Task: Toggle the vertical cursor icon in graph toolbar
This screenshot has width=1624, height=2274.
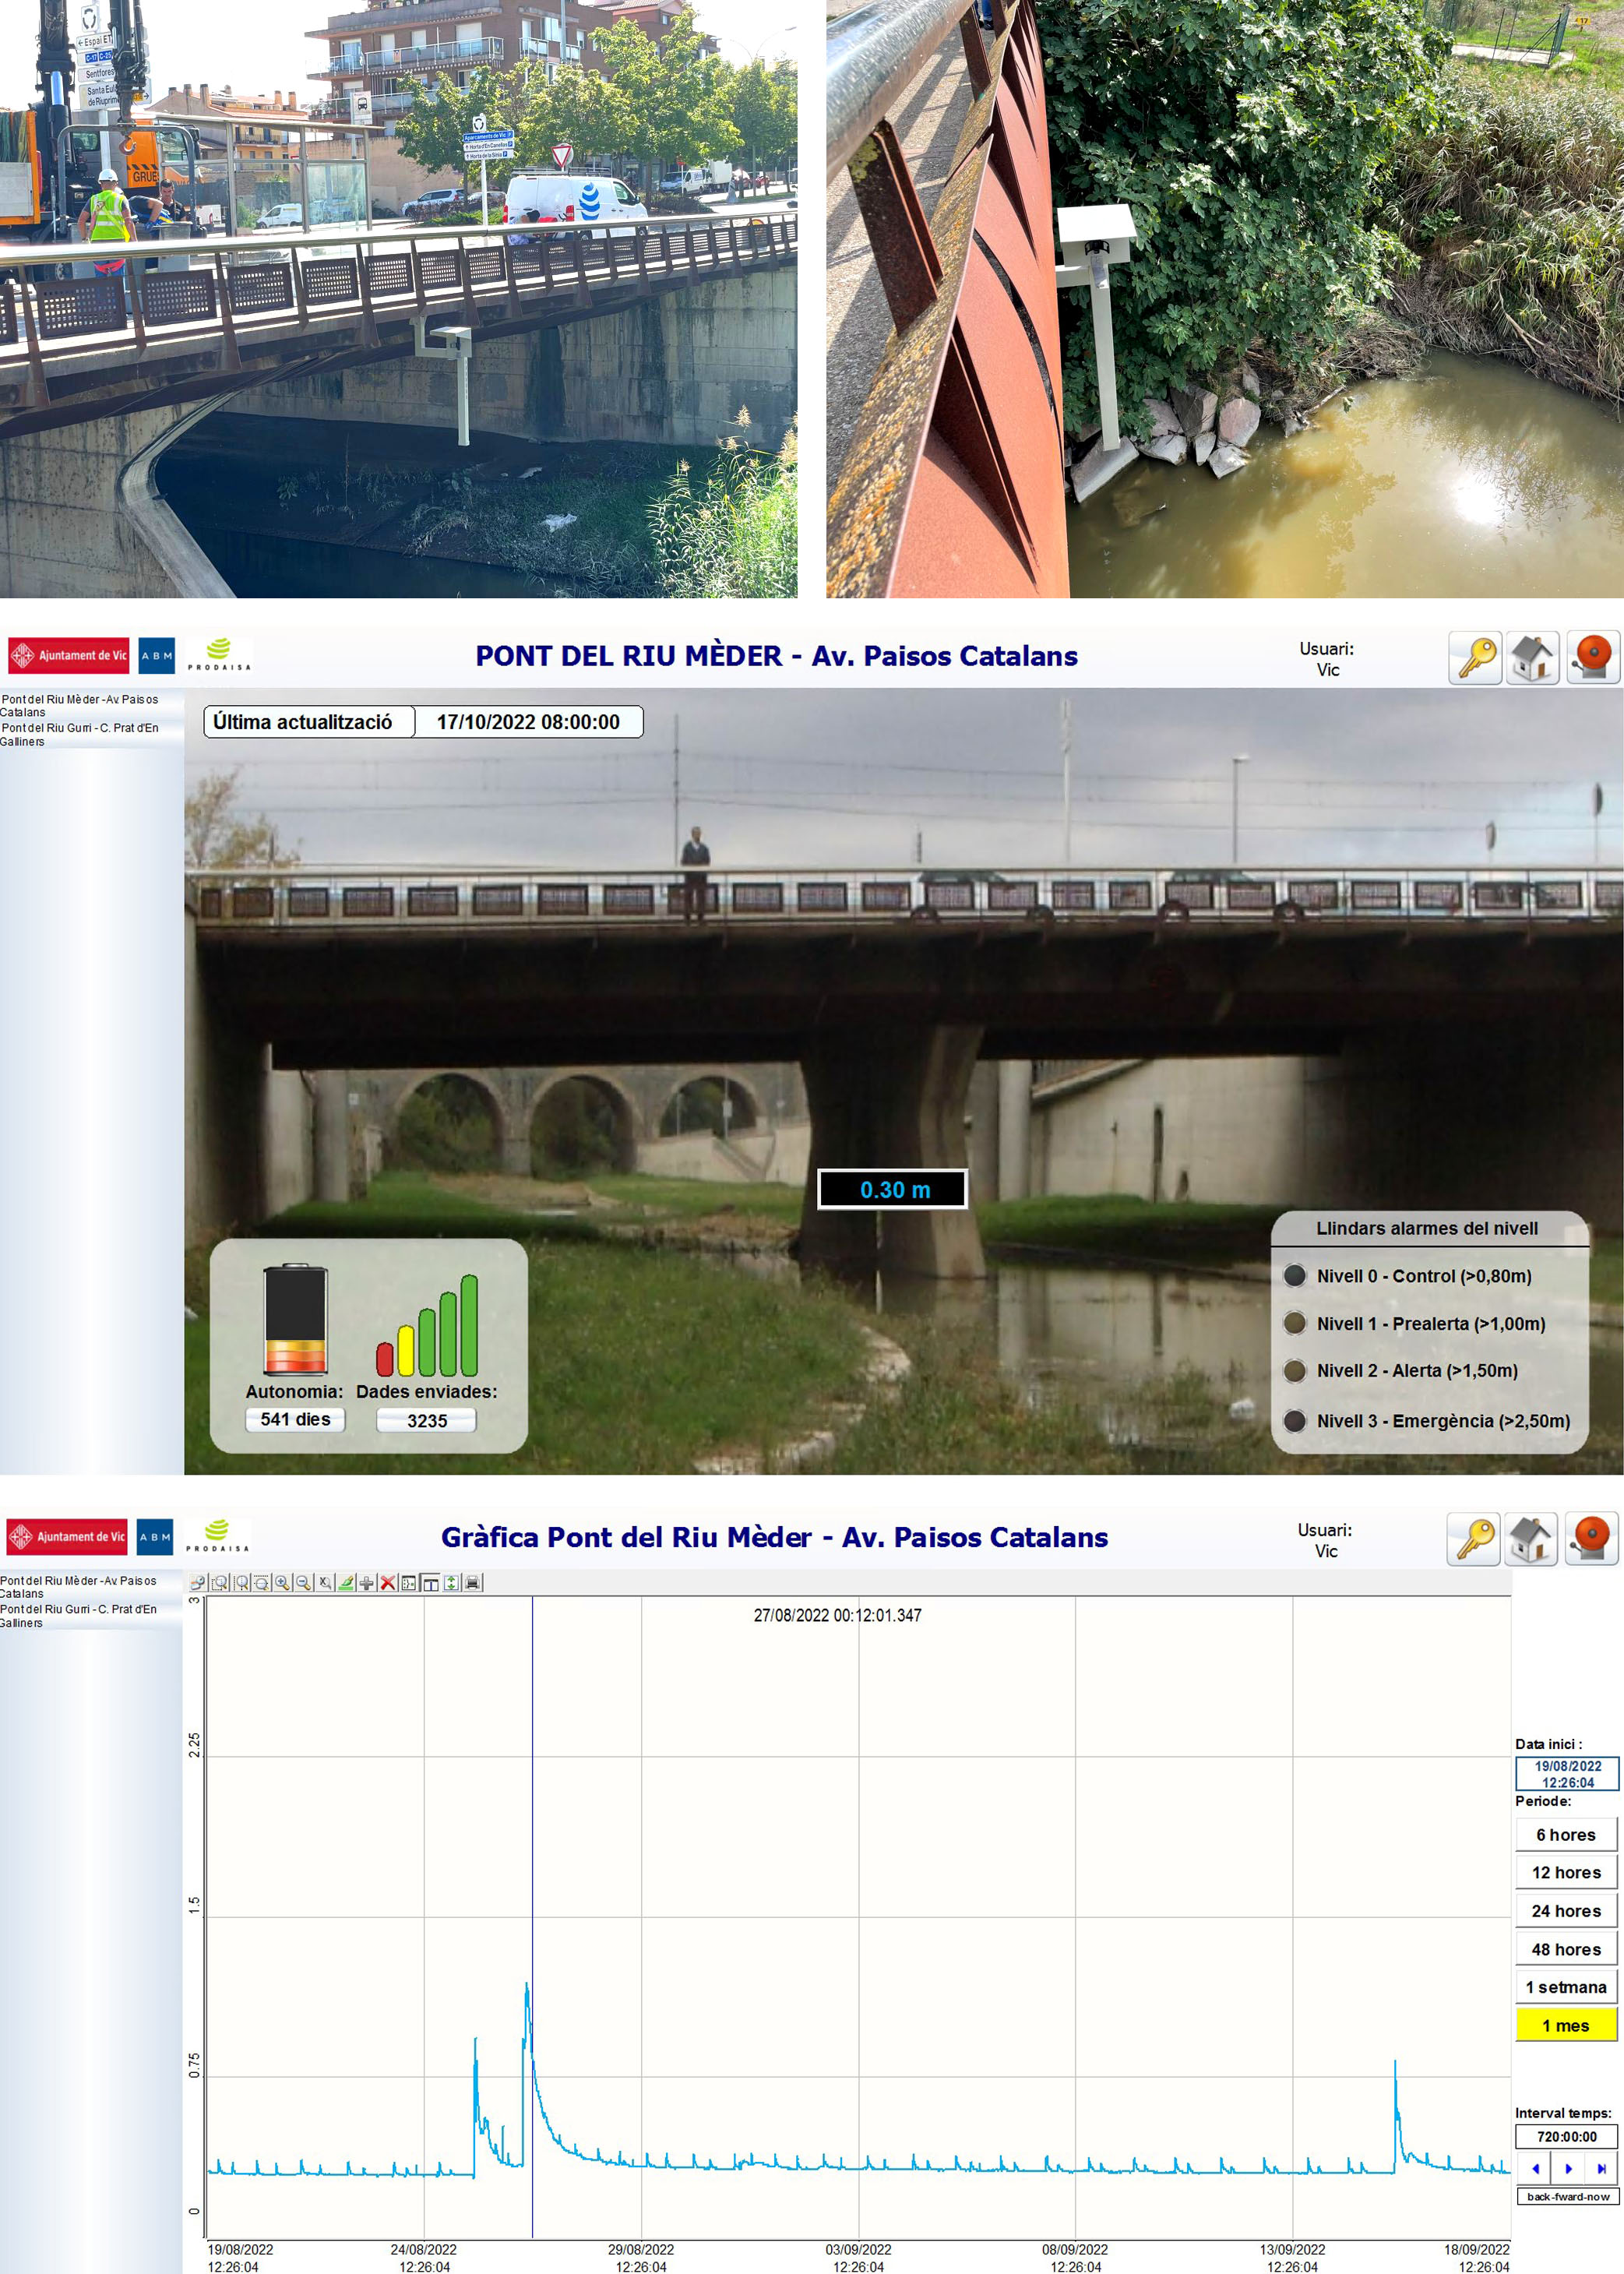Action: click(431, 1583)
